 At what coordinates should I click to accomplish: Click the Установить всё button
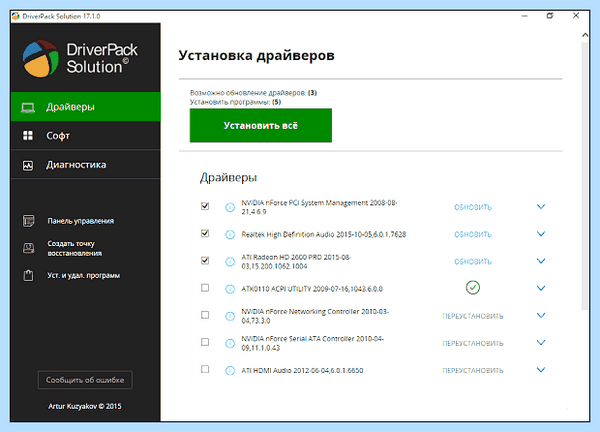point(261,126)
